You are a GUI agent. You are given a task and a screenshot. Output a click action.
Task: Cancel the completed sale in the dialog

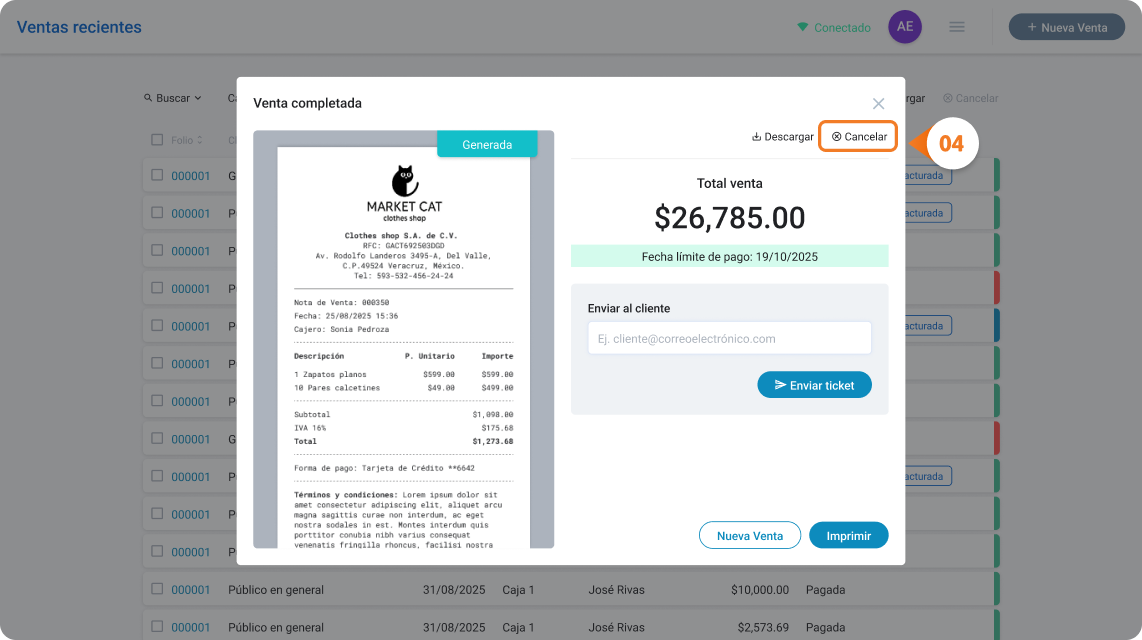pos(859,137)
